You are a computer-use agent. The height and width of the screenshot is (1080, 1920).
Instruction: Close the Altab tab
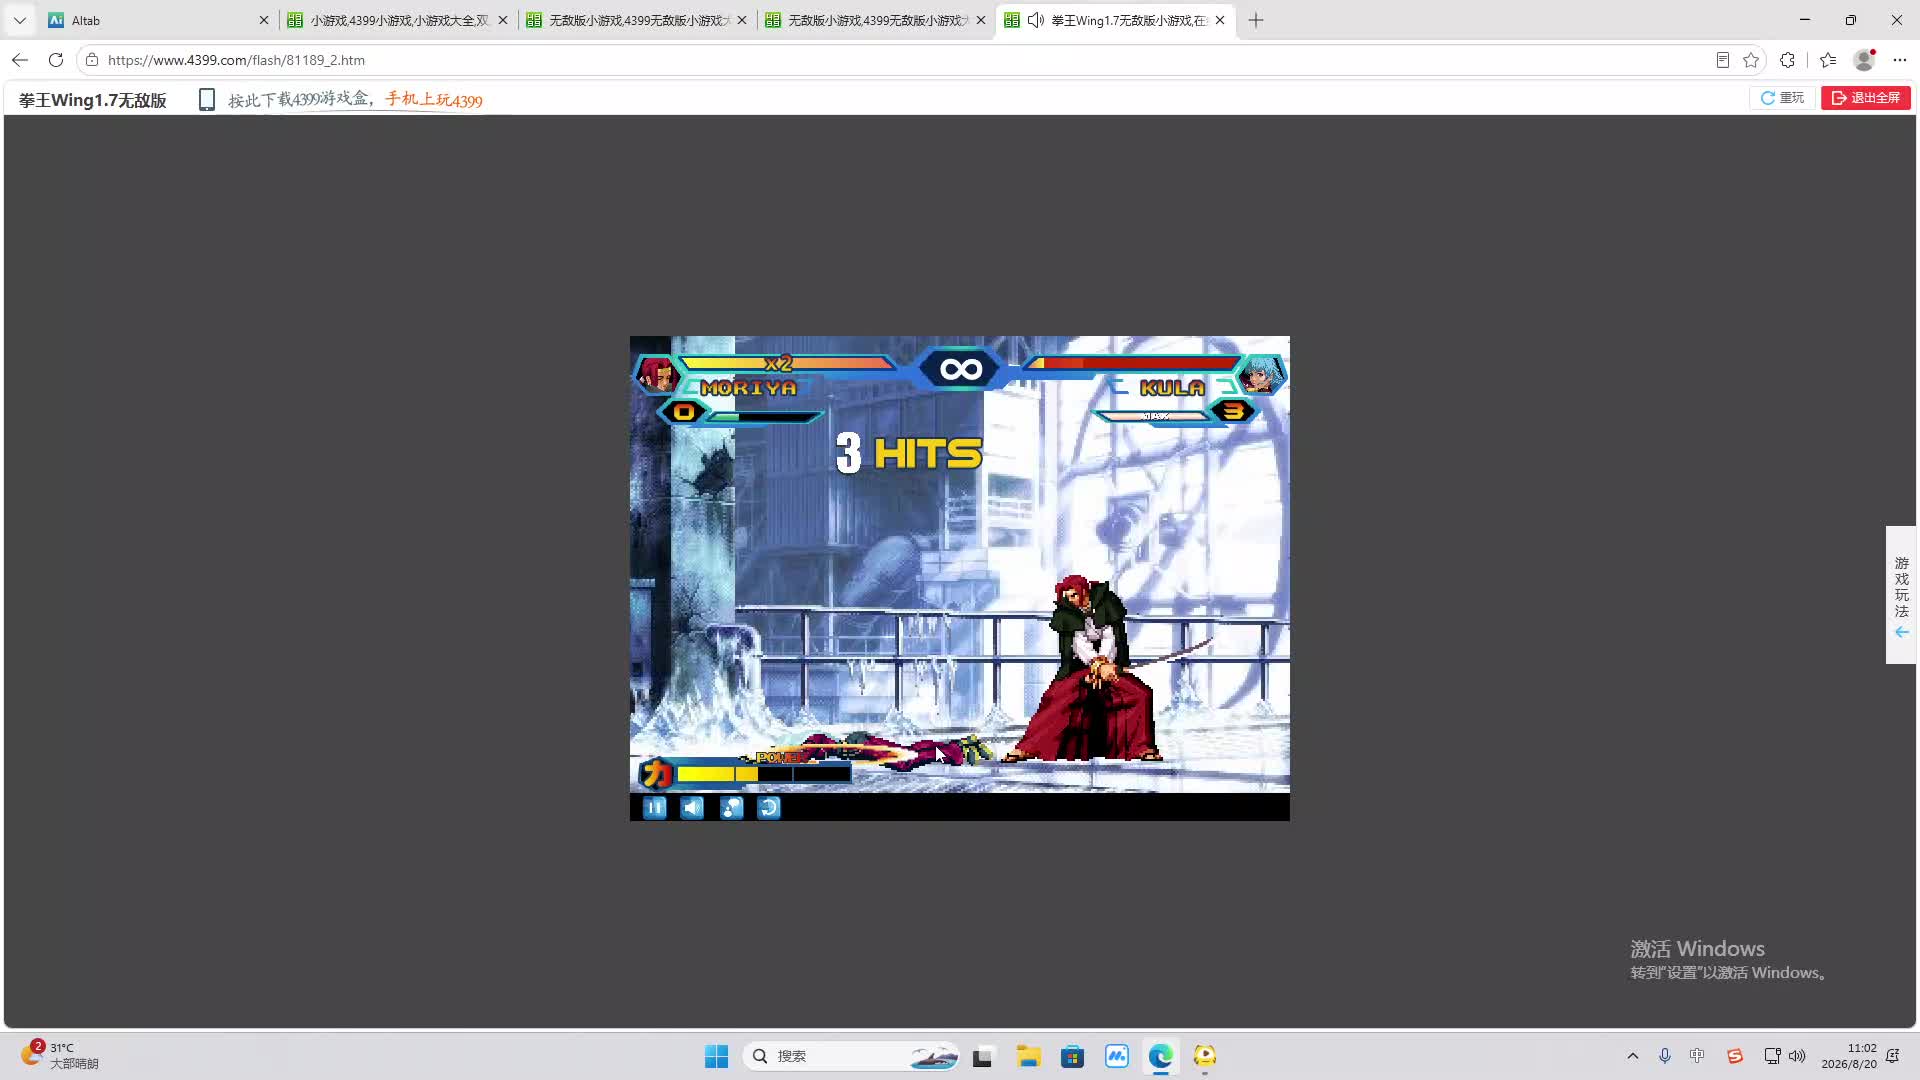click(264, 20)
